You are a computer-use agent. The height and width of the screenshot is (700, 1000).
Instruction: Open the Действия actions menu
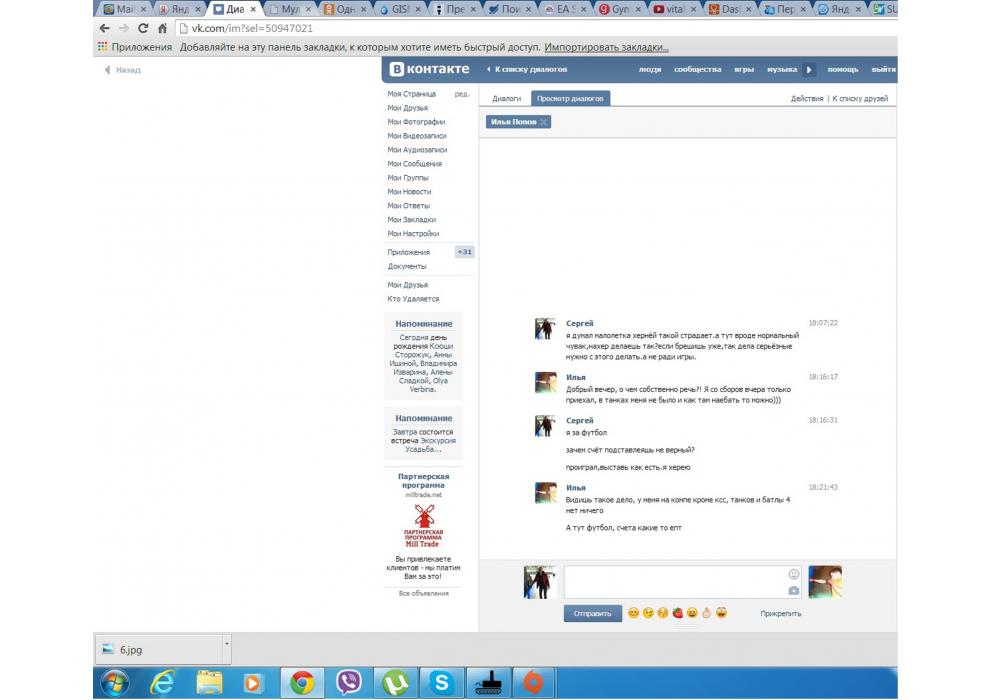point(806,99)
